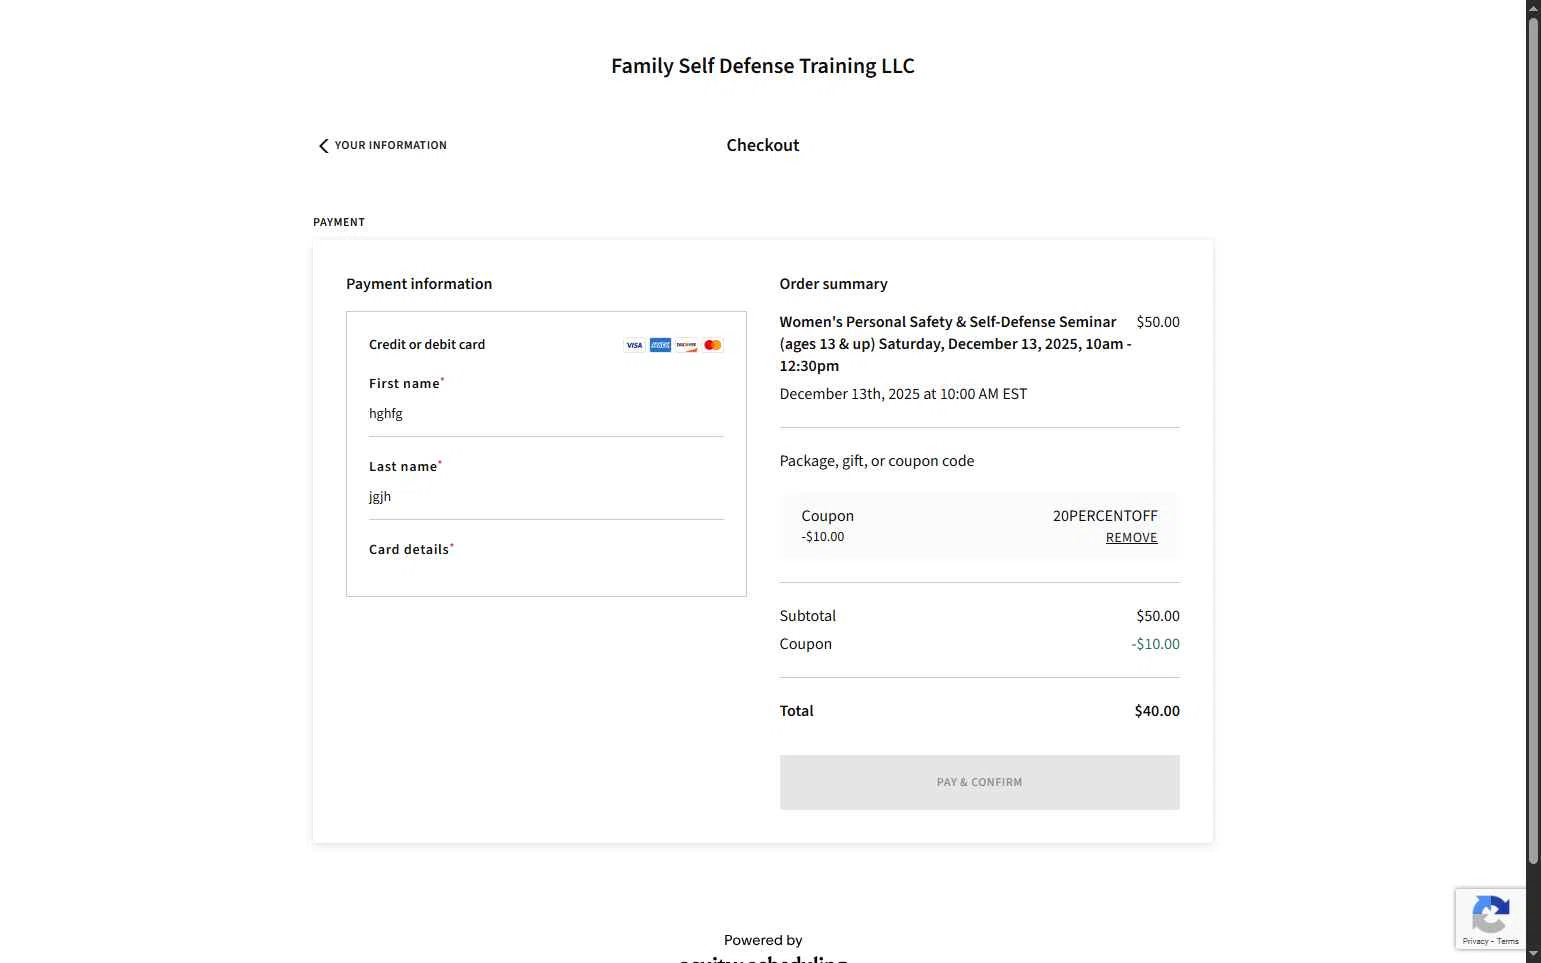The height and width of the screenshot is (963, 1541).
Task: Click the page vertical scrollbar
Action: point(1533,440)
